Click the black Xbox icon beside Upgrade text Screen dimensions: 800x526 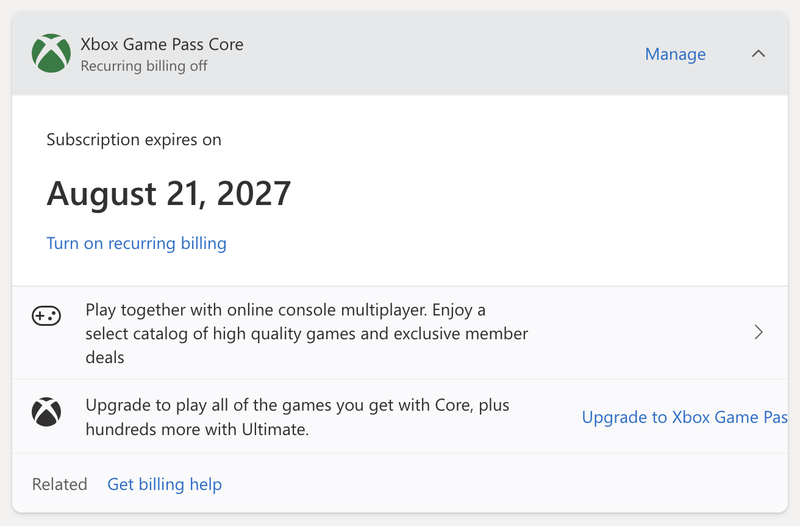(46, 411)
